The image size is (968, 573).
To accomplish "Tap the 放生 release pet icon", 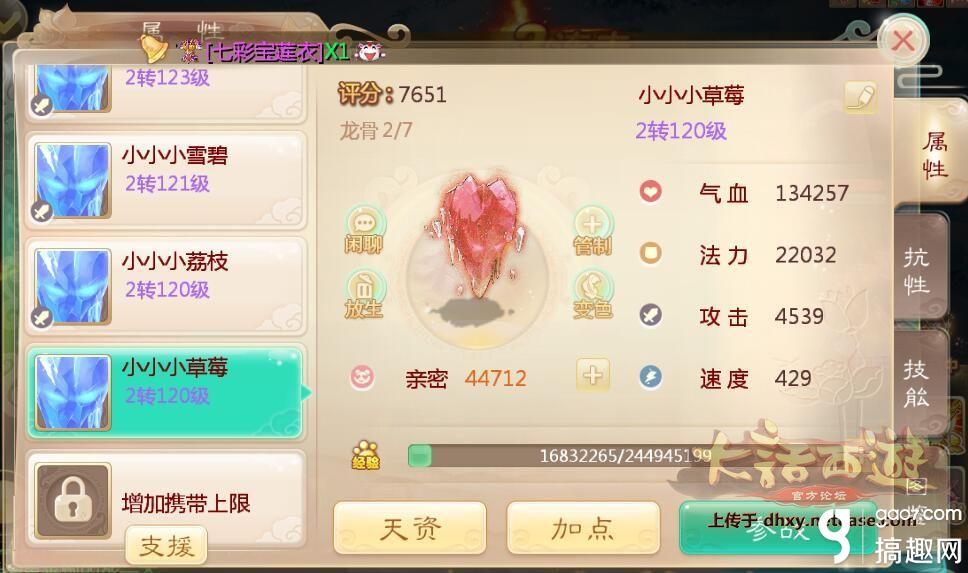I will tap(364, 295).
